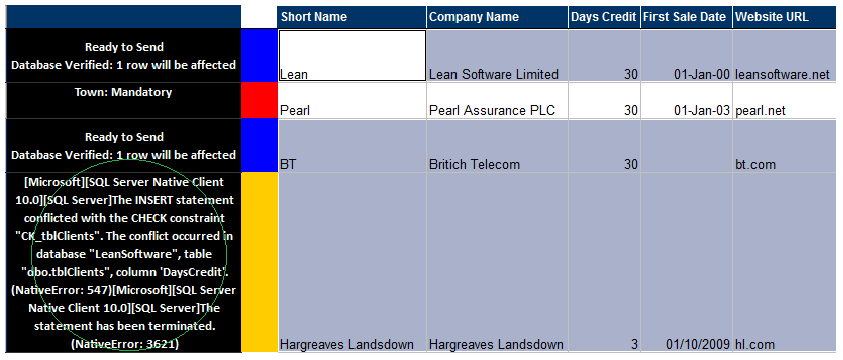This screenshot has height=360, width=843.
Task: Select the Lean short name cell
Action: click(352, 55)
